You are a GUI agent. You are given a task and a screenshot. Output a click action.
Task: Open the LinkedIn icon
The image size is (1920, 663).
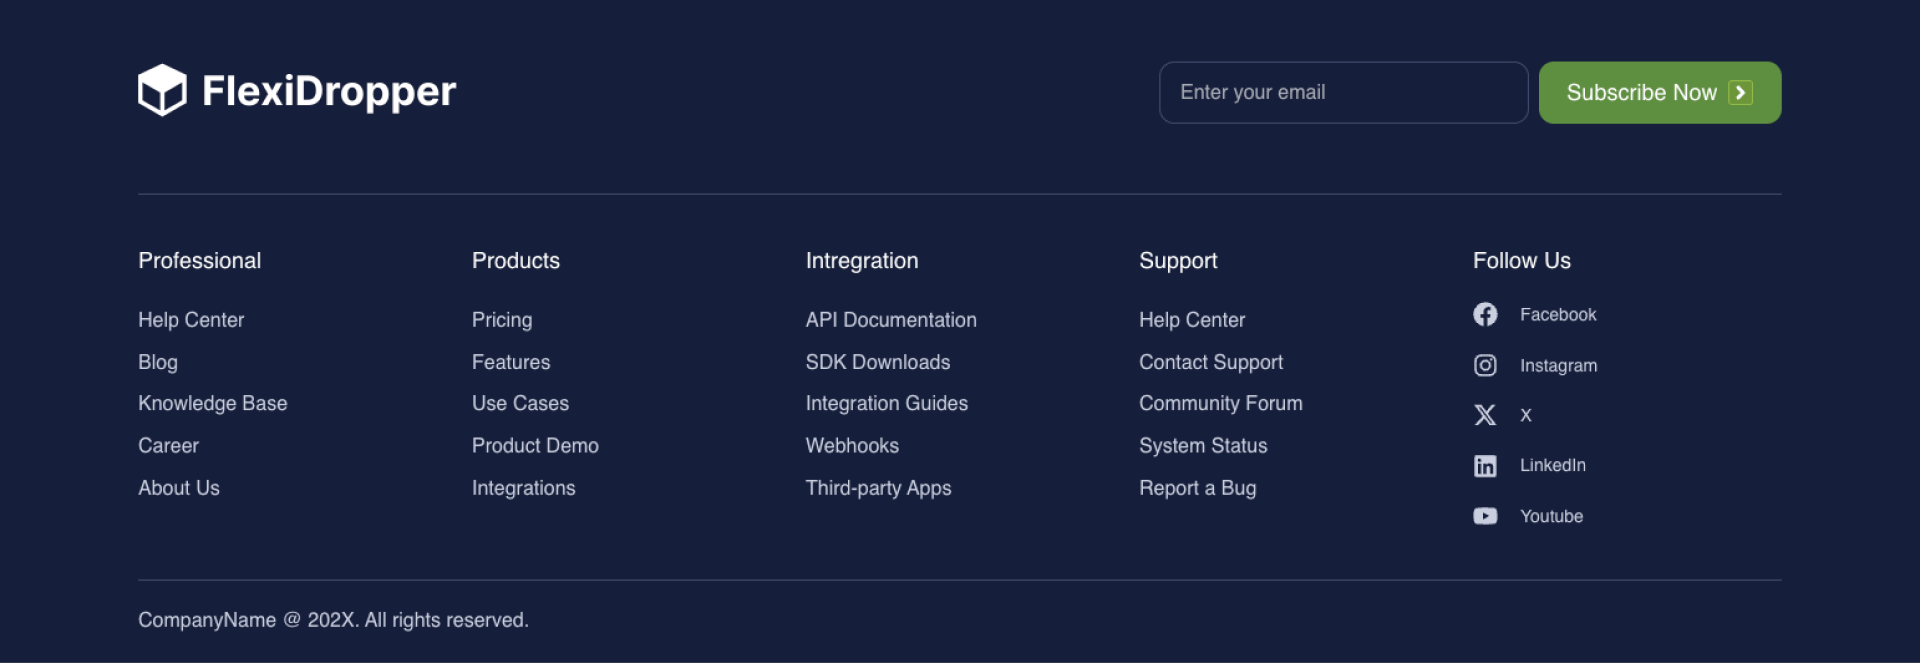click(1485, 466)
